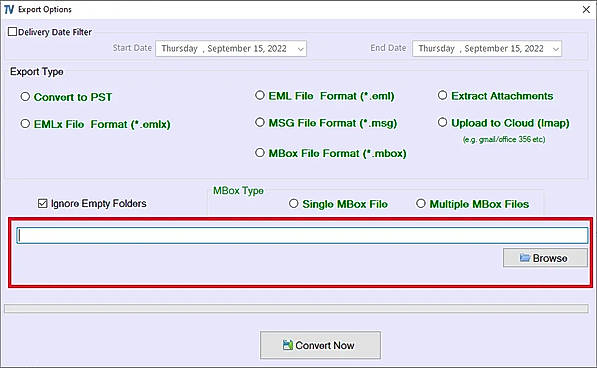The image size is (597, 368).
Task: Click Convert Now button
Action: [x=320, y=345]
